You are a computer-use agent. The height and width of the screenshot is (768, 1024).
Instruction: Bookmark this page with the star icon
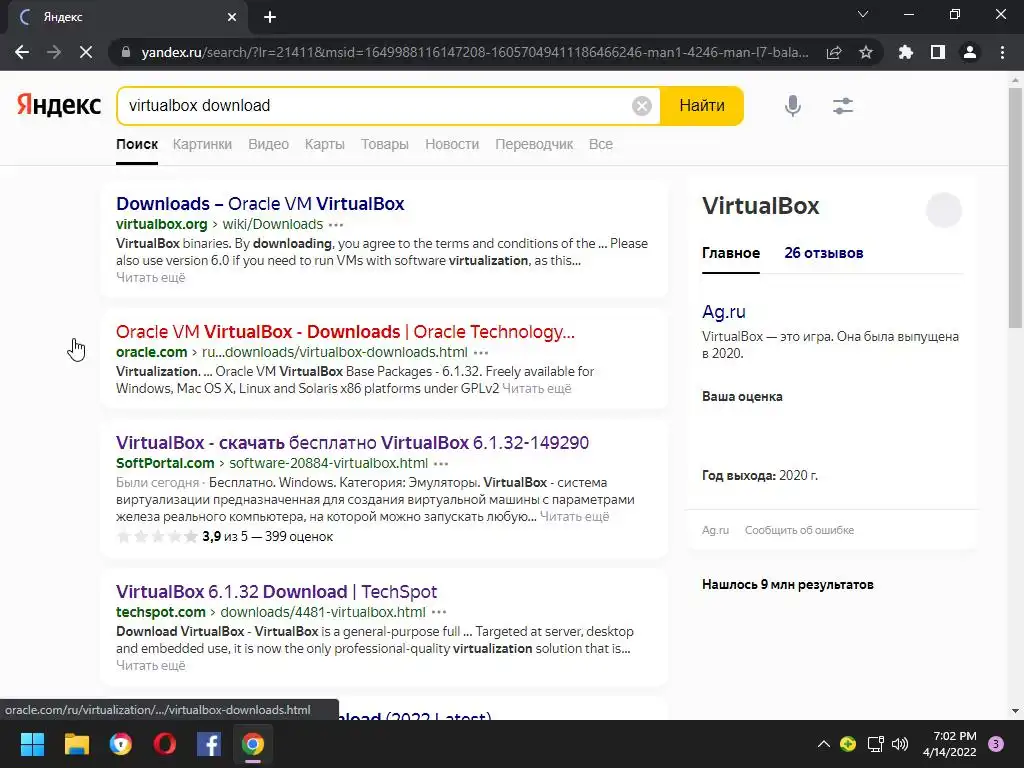(866, 52)
